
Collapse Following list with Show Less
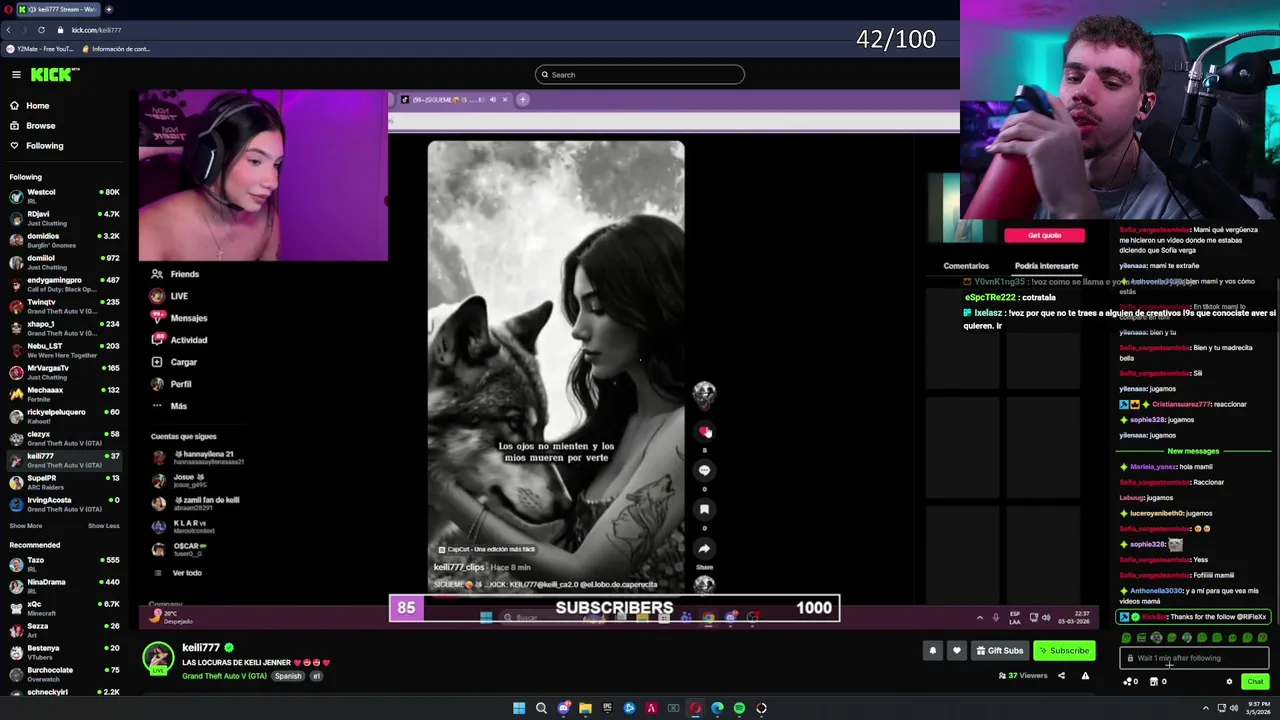(103, 526)
